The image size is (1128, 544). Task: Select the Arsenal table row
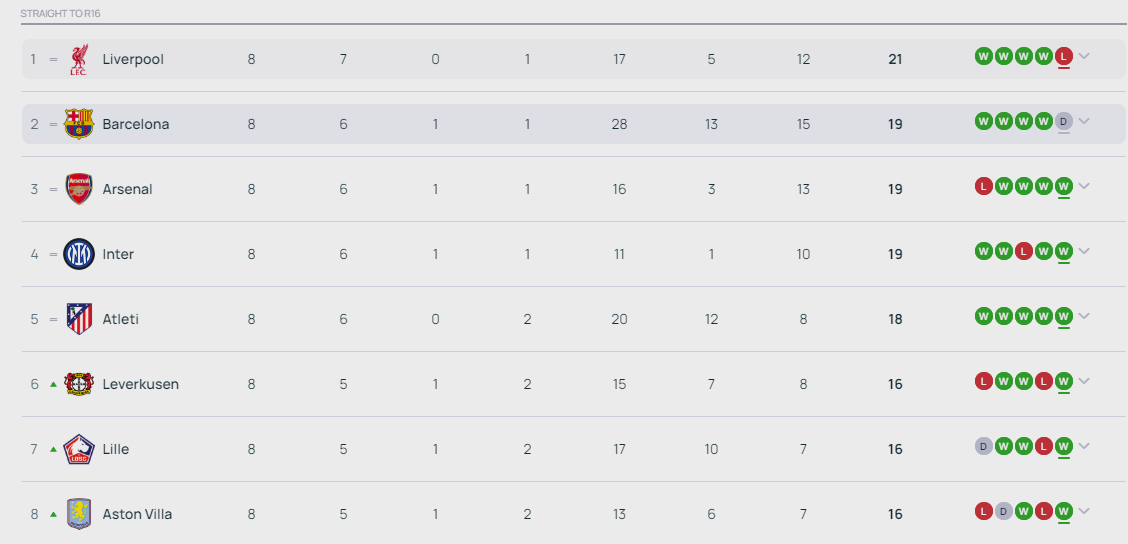click(573, 189)
